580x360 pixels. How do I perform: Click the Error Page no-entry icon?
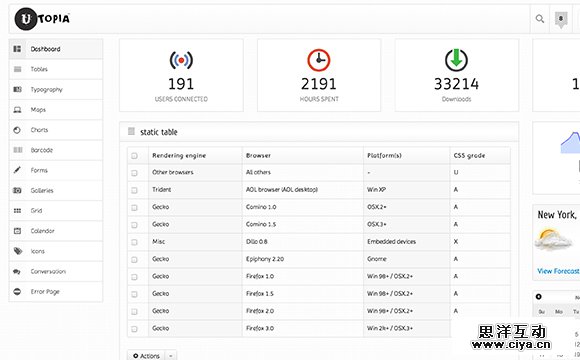tap(17, 292)
